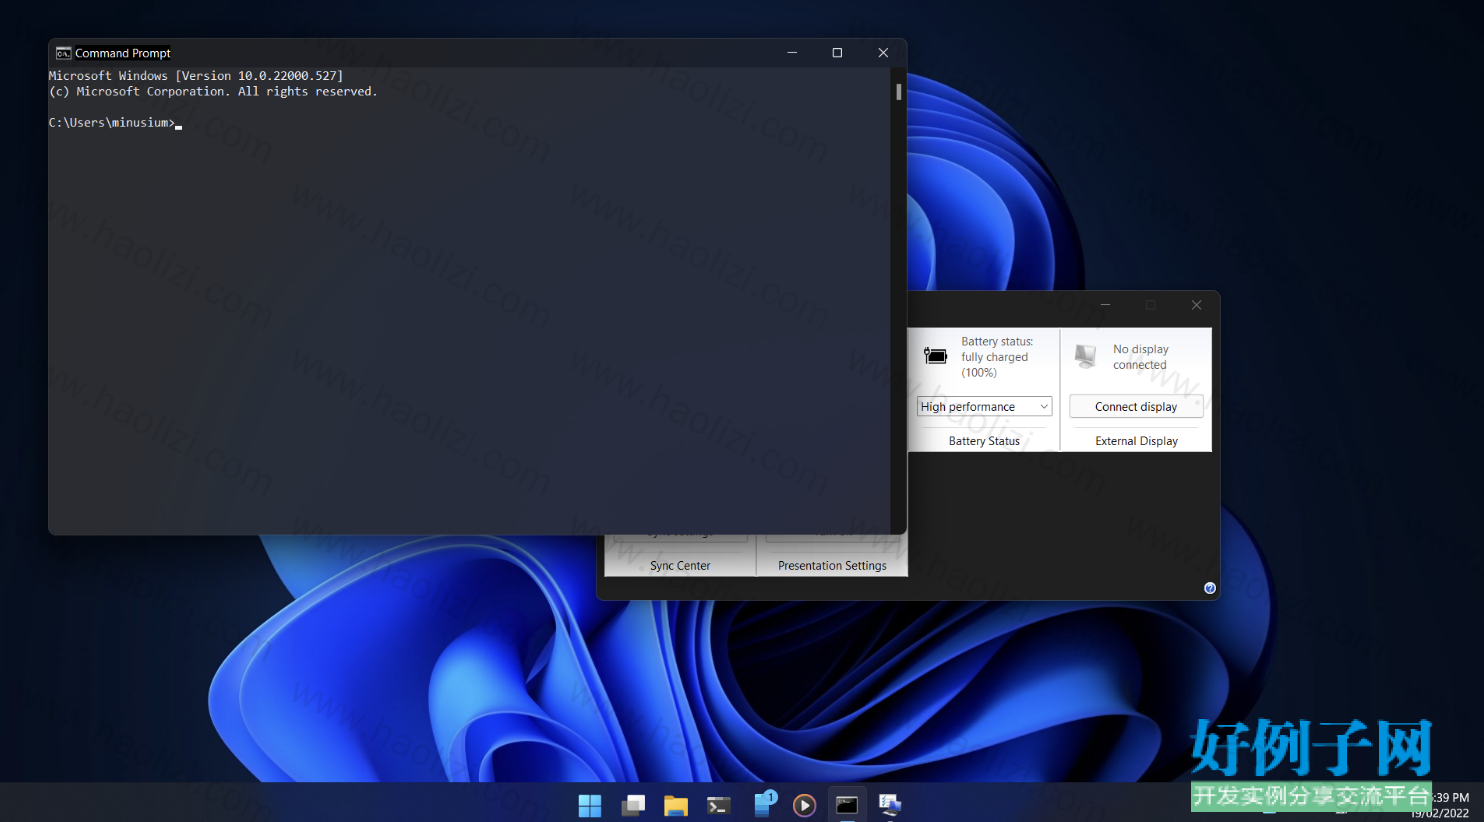Click the Command Prompt title bar icon
Image resolution: width=1484 pixels, height=822 pixels.
point(63,53)
